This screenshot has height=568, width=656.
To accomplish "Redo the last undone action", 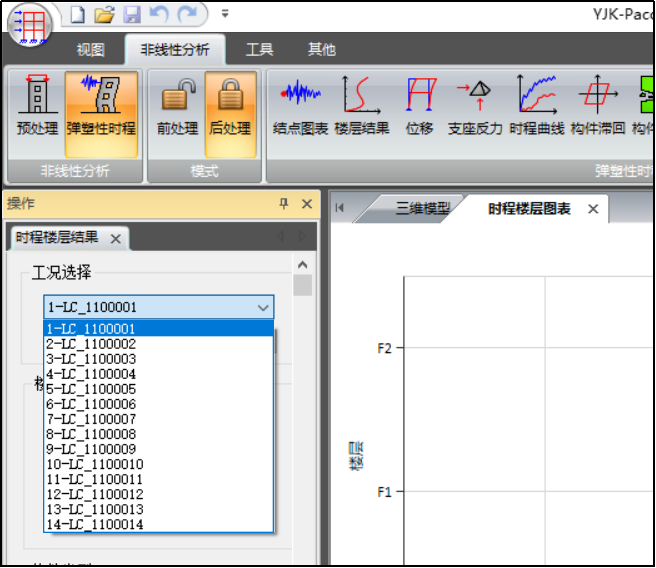I will tap(187, 15).
